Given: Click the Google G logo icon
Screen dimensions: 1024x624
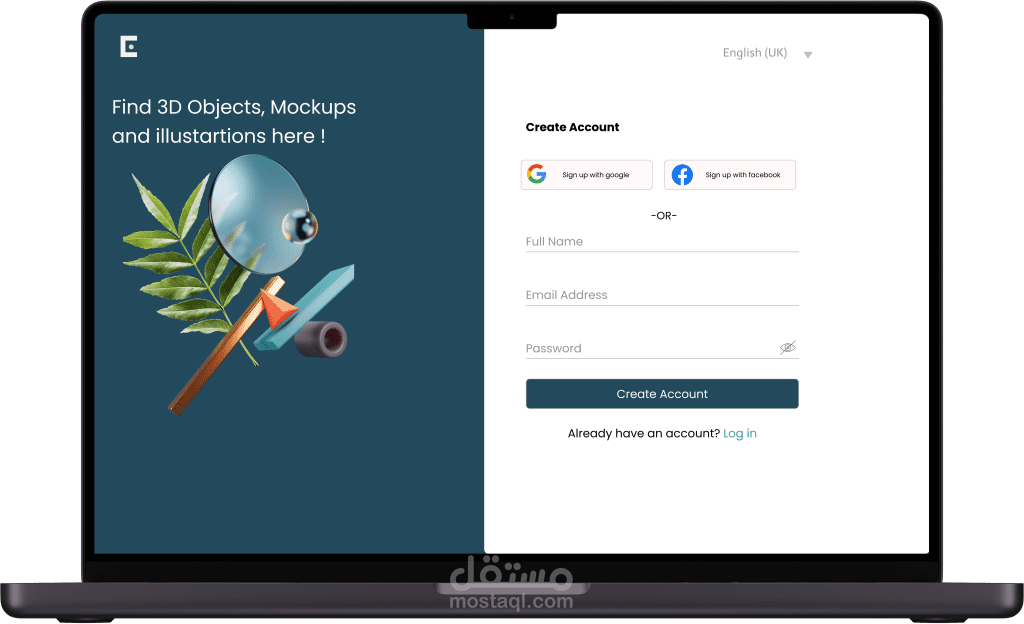Looking at the screenshot, I should 537,174.
